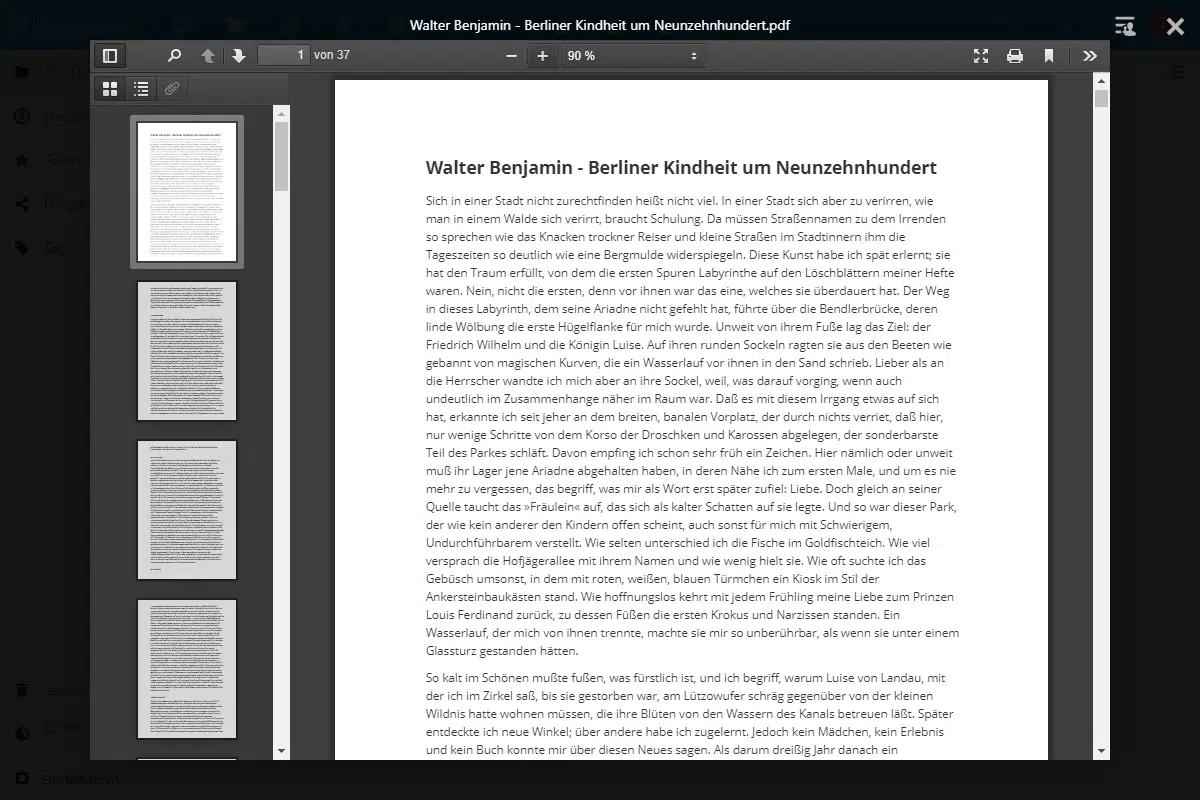Click the document scrollbar up arrow
Image resolution: width=1200 pixels, height=800 pixels.
click(1102, 80)
